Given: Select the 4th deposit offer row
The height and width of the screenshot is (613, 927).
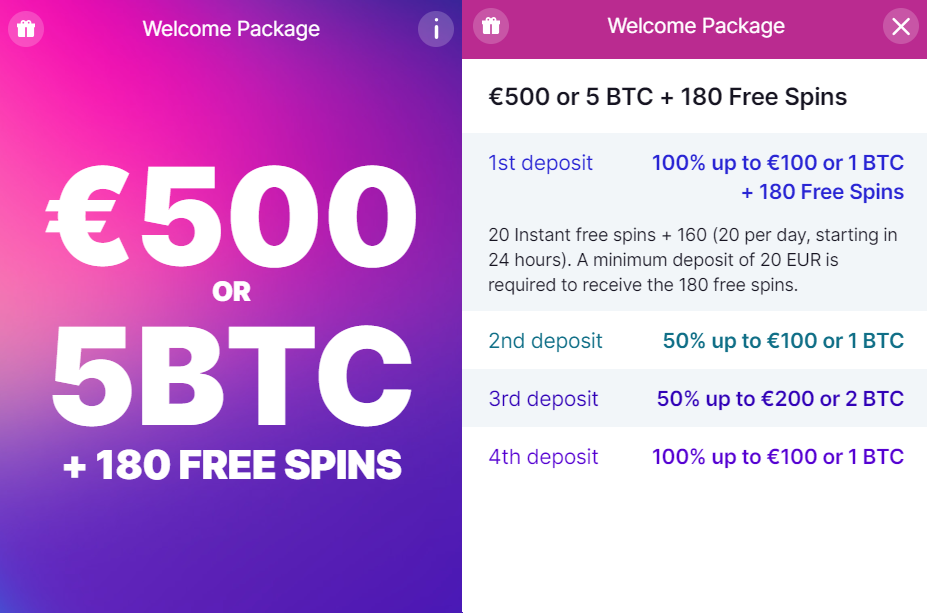Looking at the screenshot, I should pyautogui.click(x=694, y=457).
